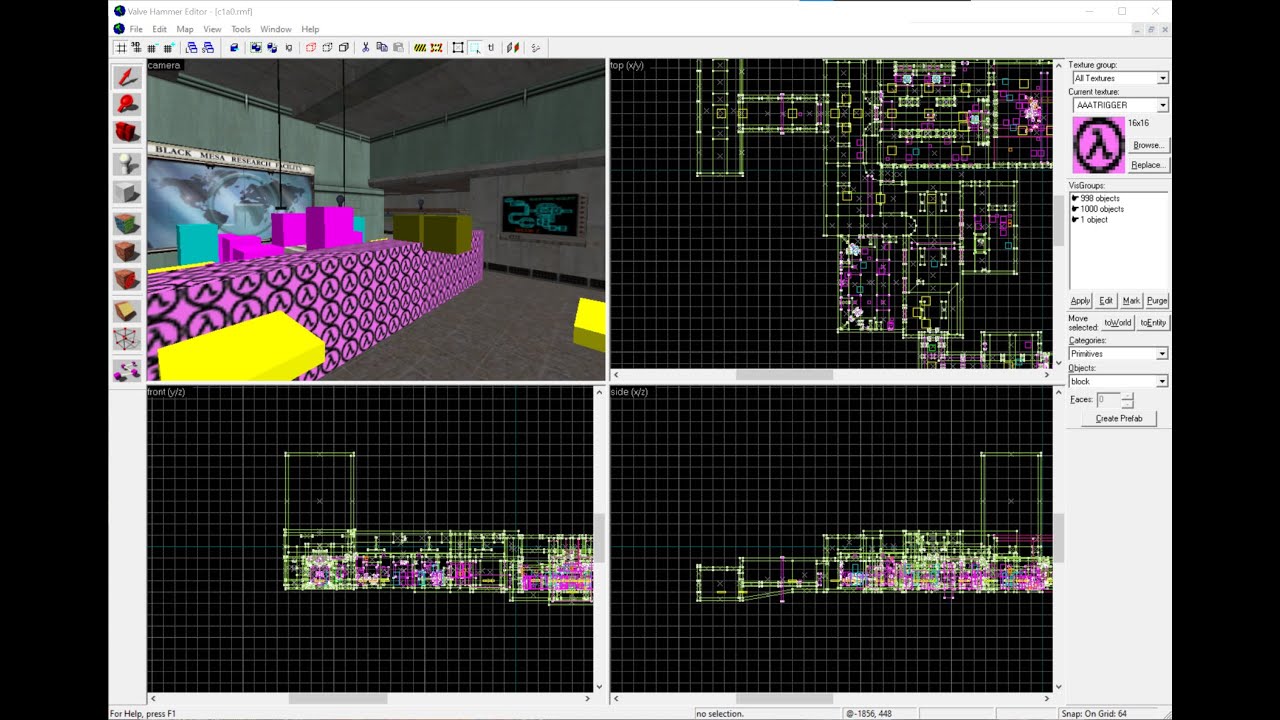Expand the Objects block dropdown
Viewport: 1280px width, 720px height.
coord(1162,381)
